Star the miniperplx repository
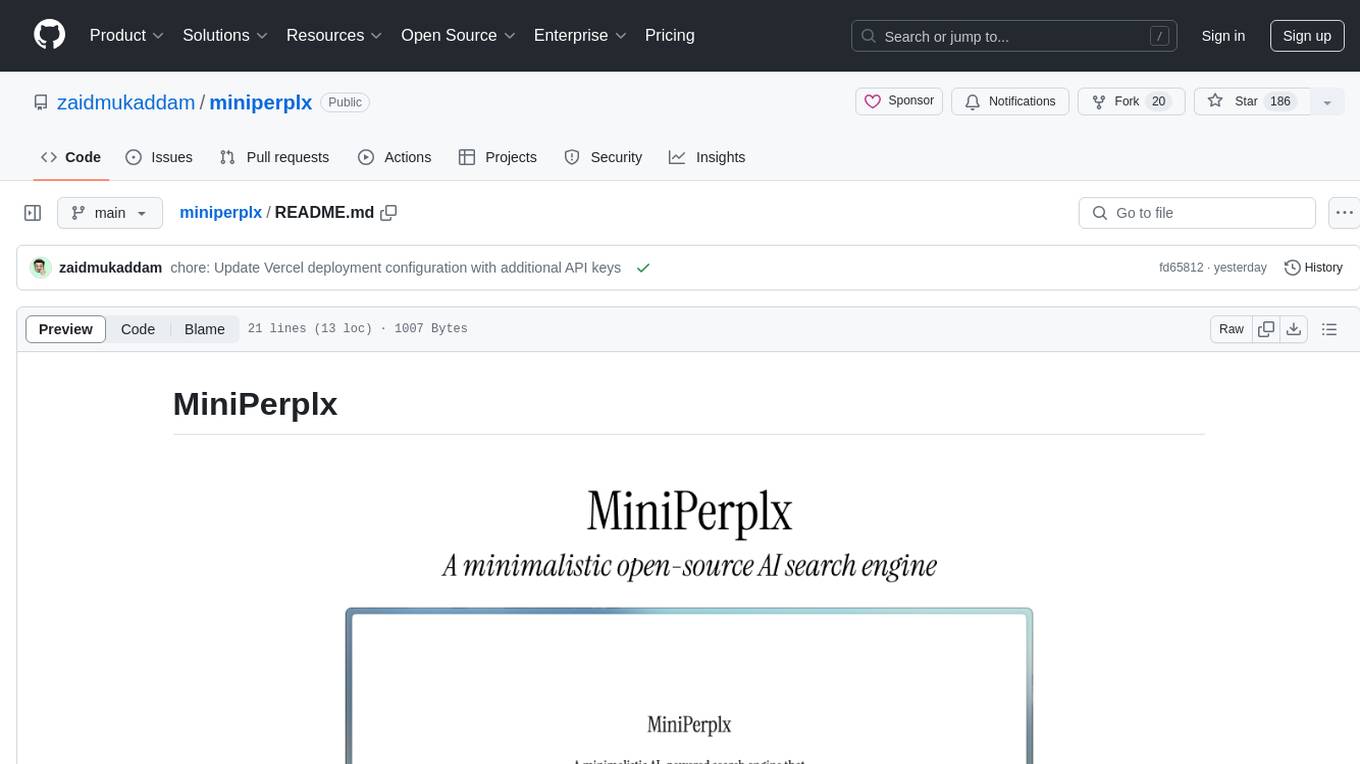This screenshot has width=1360, height=764. click(1252, 101)
